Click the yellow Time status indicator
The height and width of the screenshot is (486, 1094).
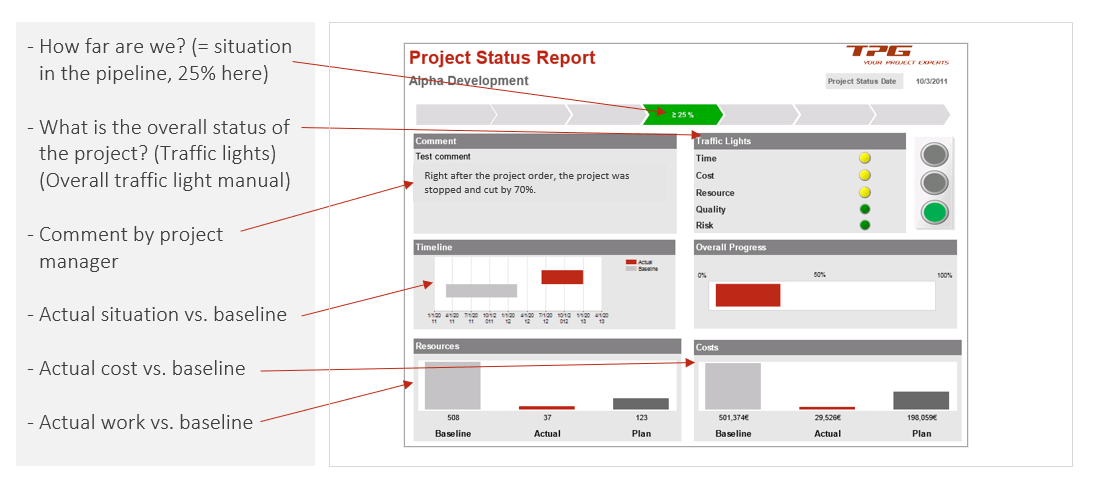pos(865,158)
